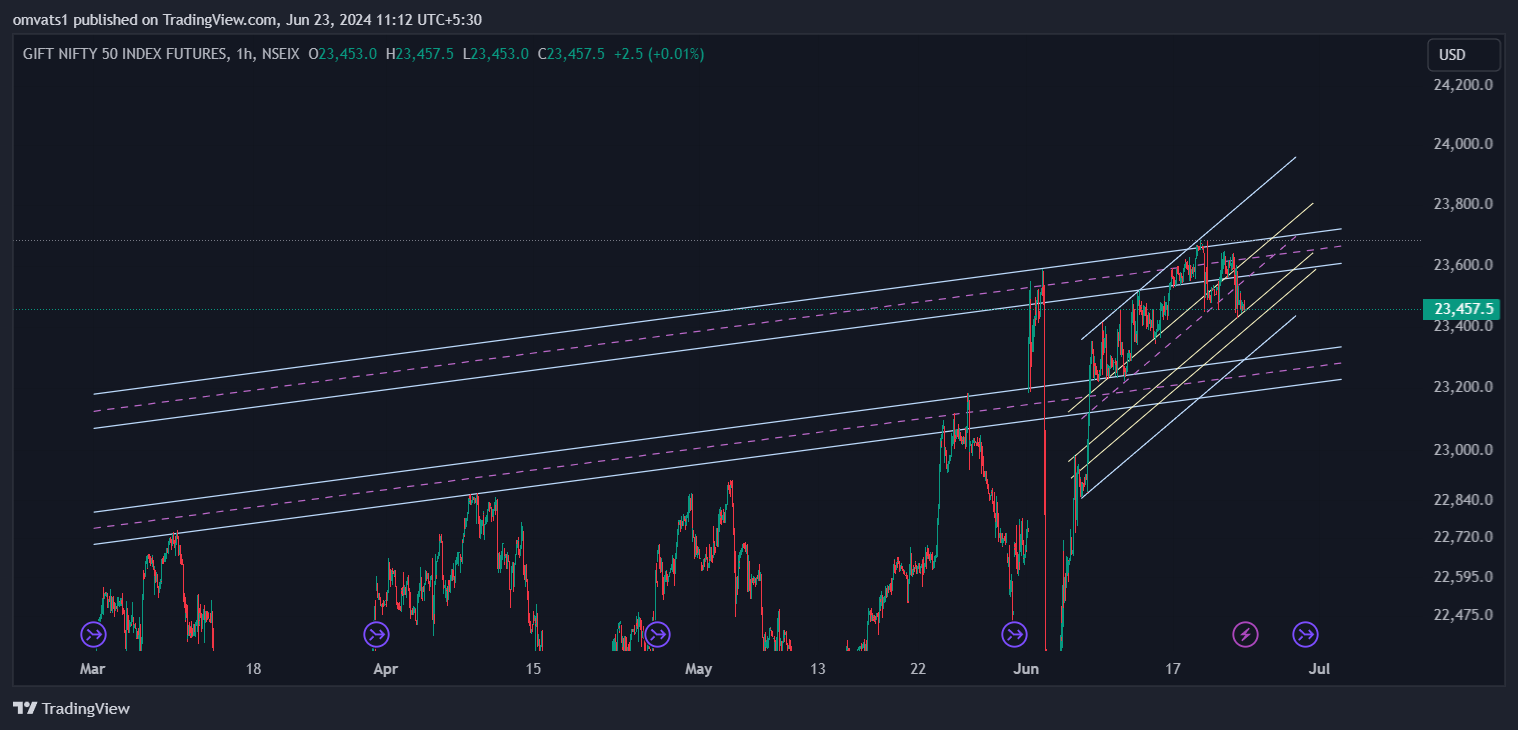Click the 17 date label on the time axis
1518x730 pixels.
pos(1173,668)
